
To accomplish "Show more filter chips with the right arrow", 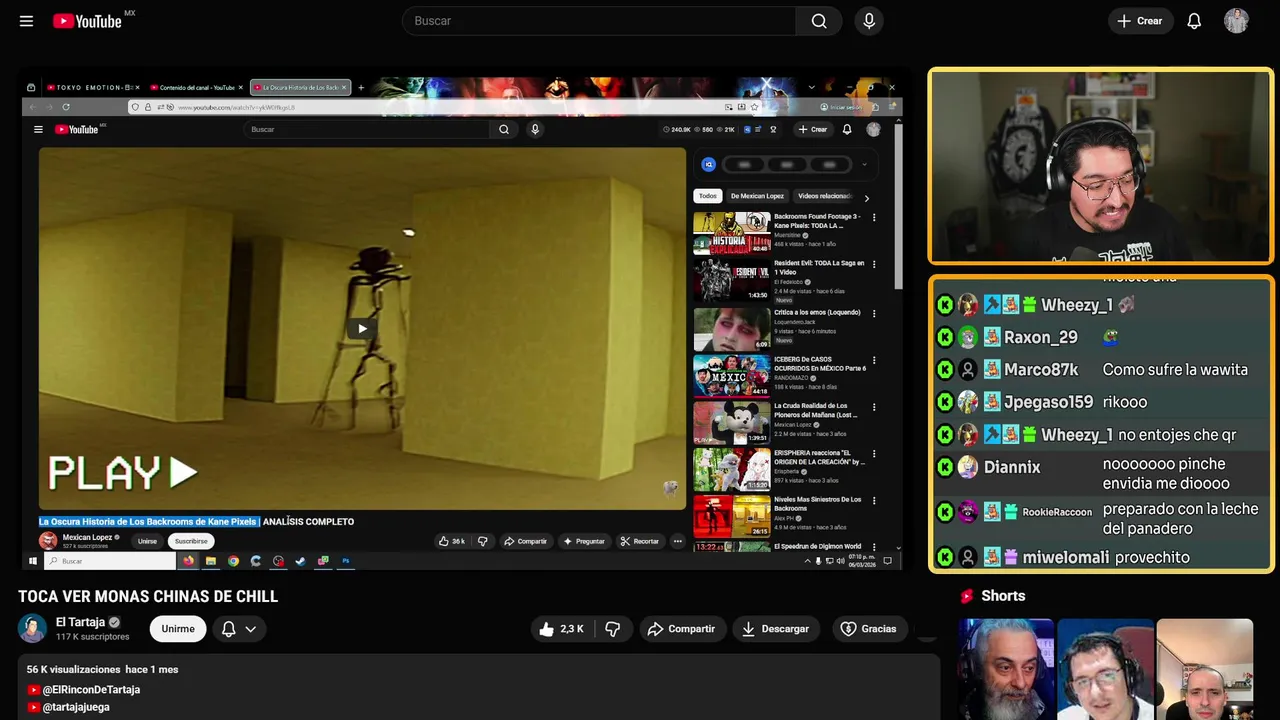I will 866,198.
